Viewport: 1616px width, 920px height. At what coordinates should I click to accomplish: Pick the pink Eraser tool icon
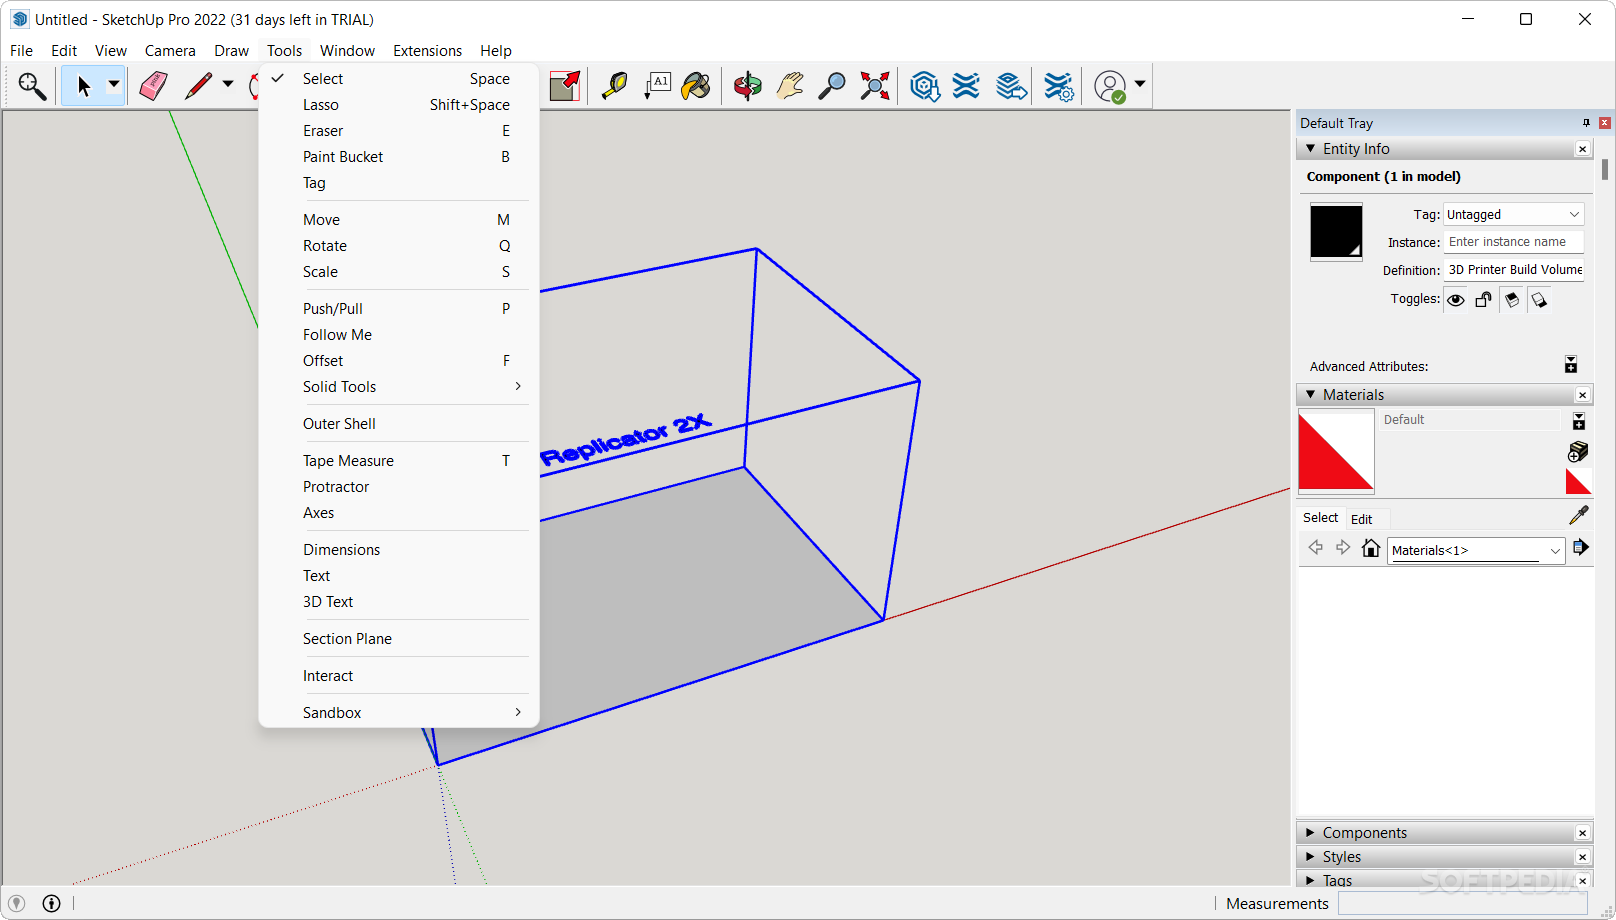click(153, 86)
